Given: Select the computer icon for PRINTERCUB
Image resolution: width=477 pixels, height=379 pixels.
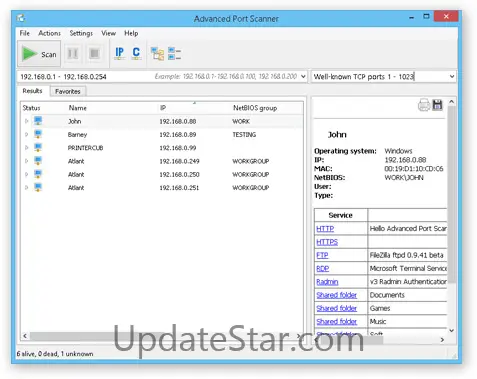Looking at the screenshot, I should pos(38,147).
